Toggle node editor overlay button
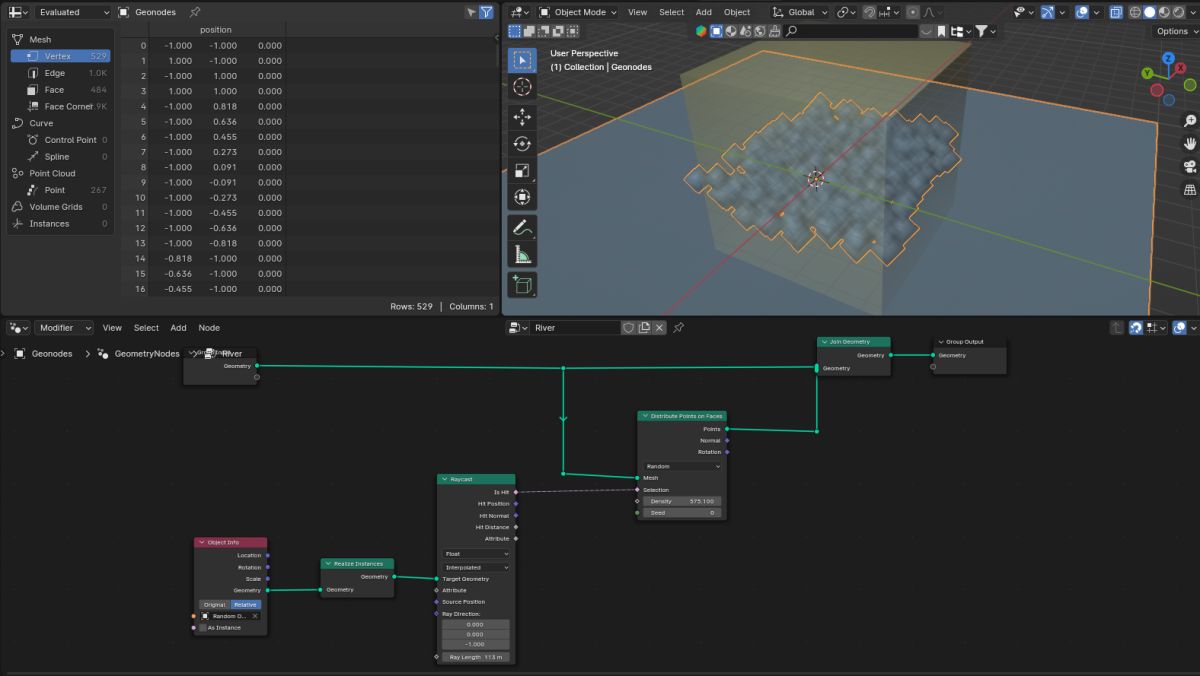 click(x=1180, y=327)
